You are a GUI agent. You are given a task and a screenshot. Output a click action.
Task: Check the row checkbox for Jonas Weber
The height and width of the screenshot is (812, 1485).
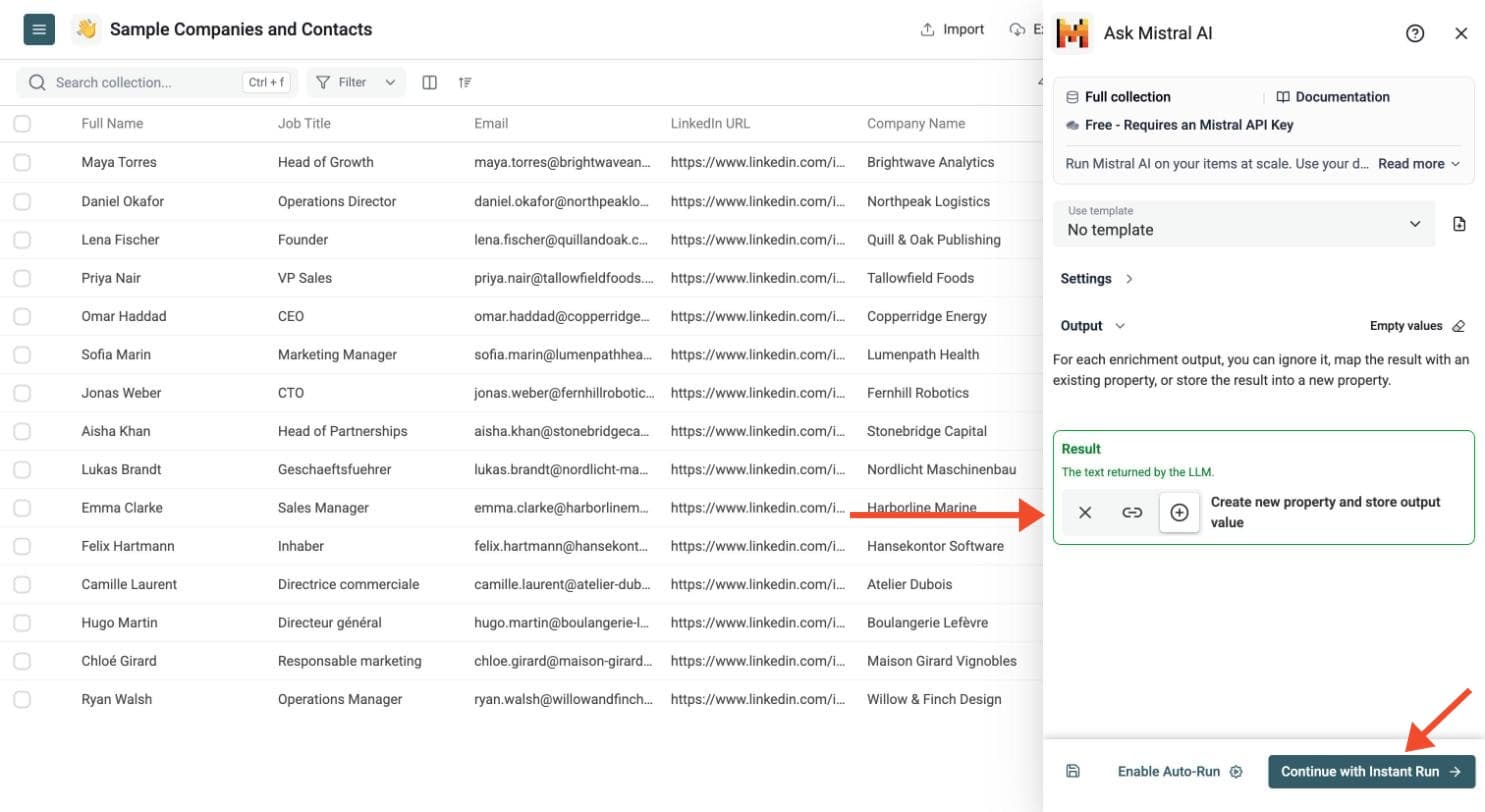[x=22, y=392]
